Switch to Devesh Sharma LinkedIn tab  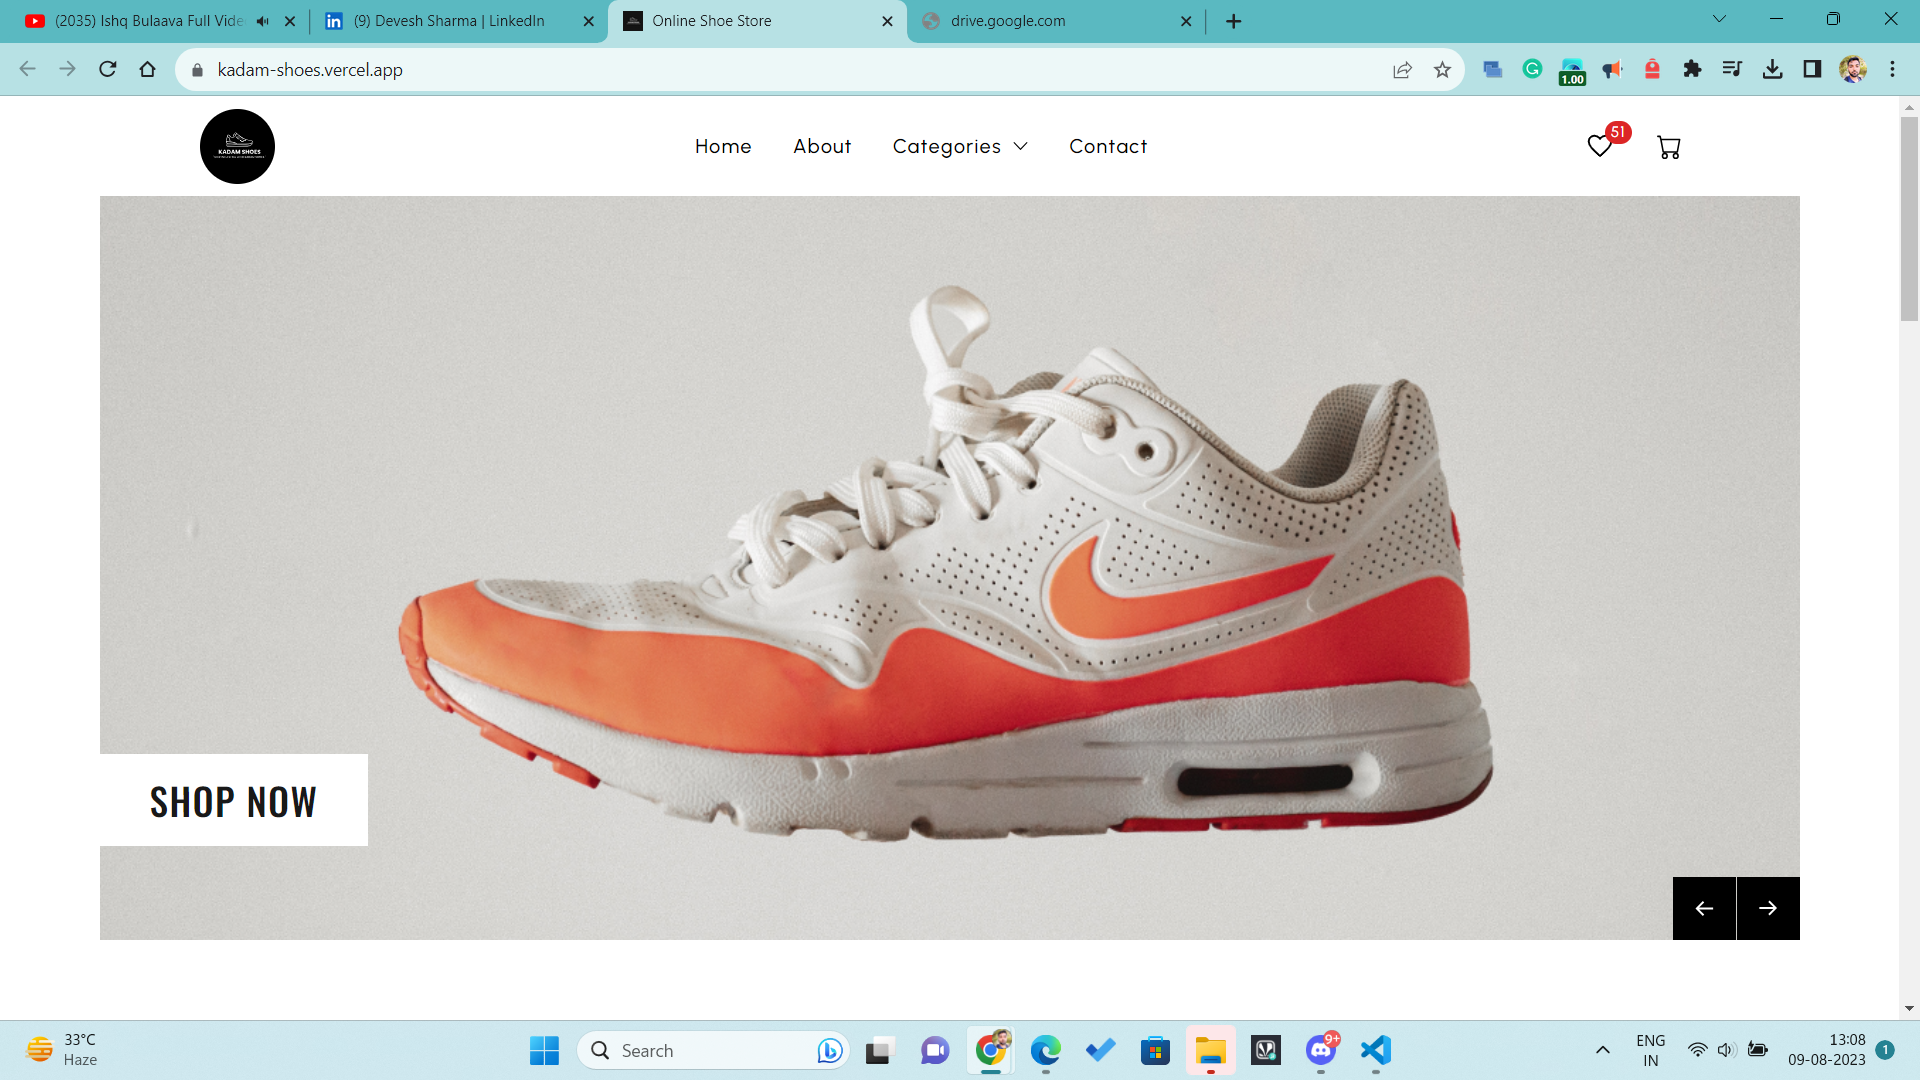[448, 21]
